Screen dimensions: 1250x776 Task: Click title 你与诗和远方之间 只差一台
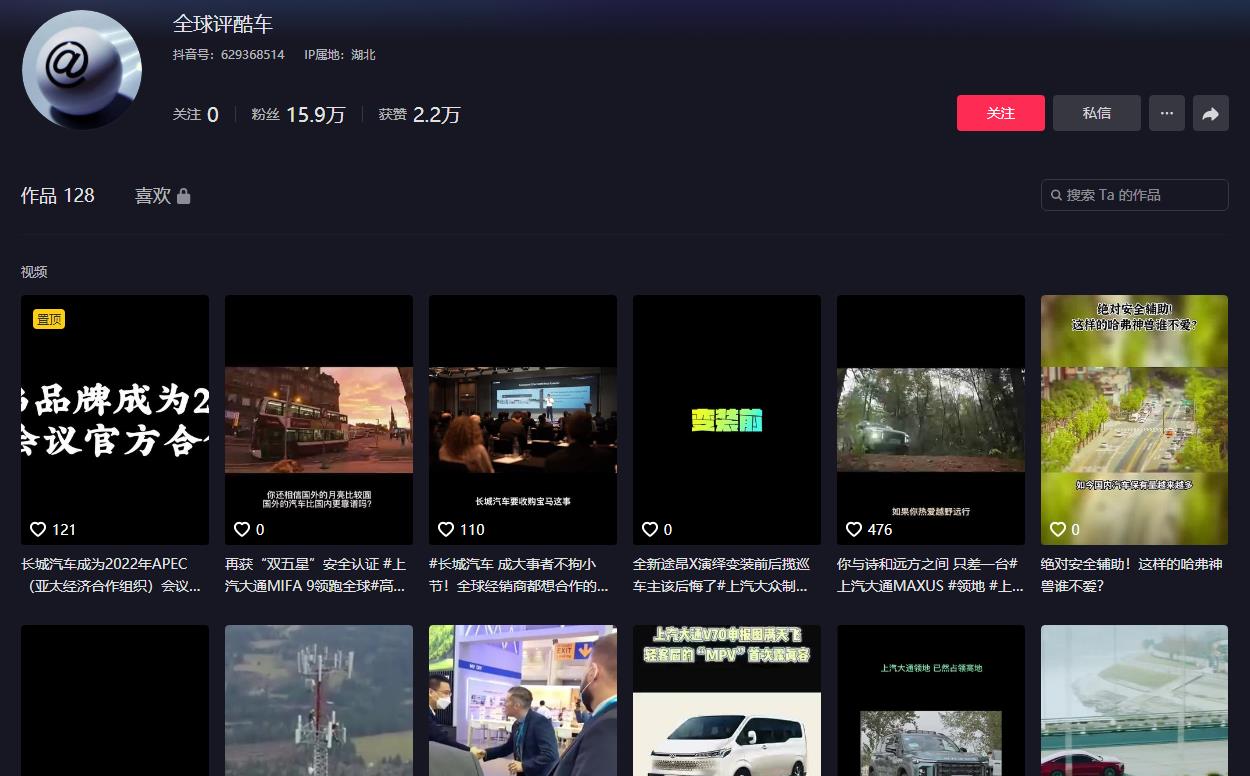[x=930, y=575]
